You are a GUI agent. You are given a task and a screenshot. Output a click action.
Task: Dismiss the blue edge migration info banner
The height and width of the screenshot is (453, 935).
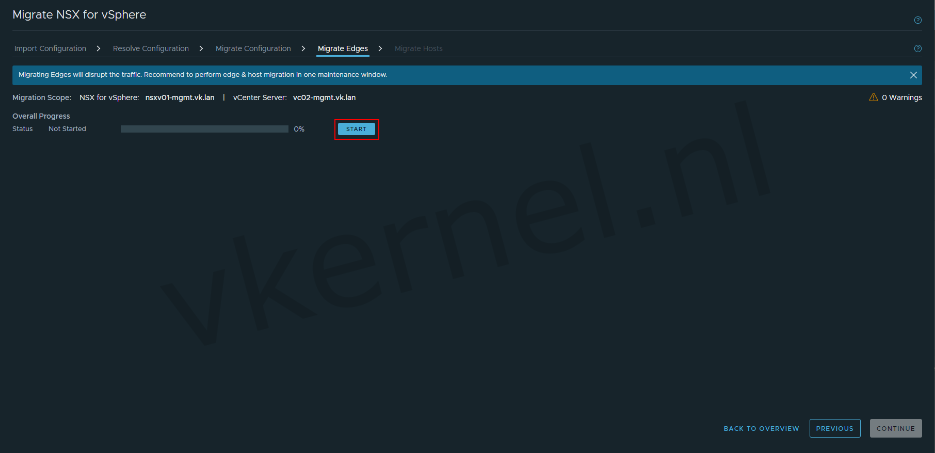913,75
